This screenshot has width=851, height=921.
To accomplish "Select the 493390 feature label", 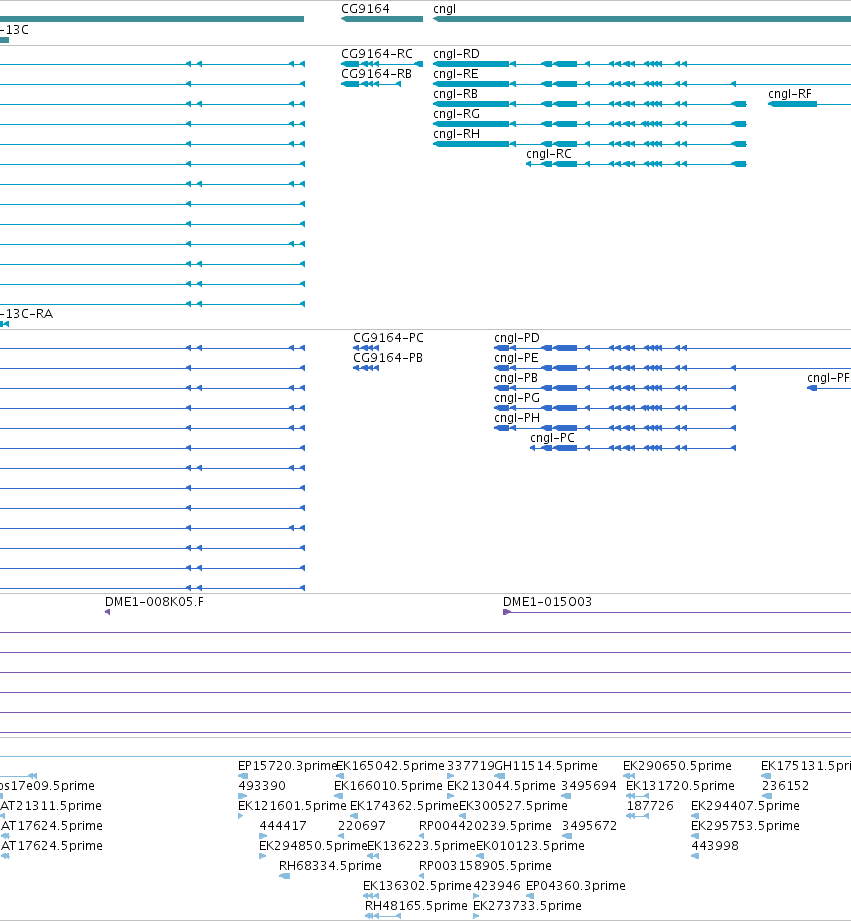I will 261,785.
